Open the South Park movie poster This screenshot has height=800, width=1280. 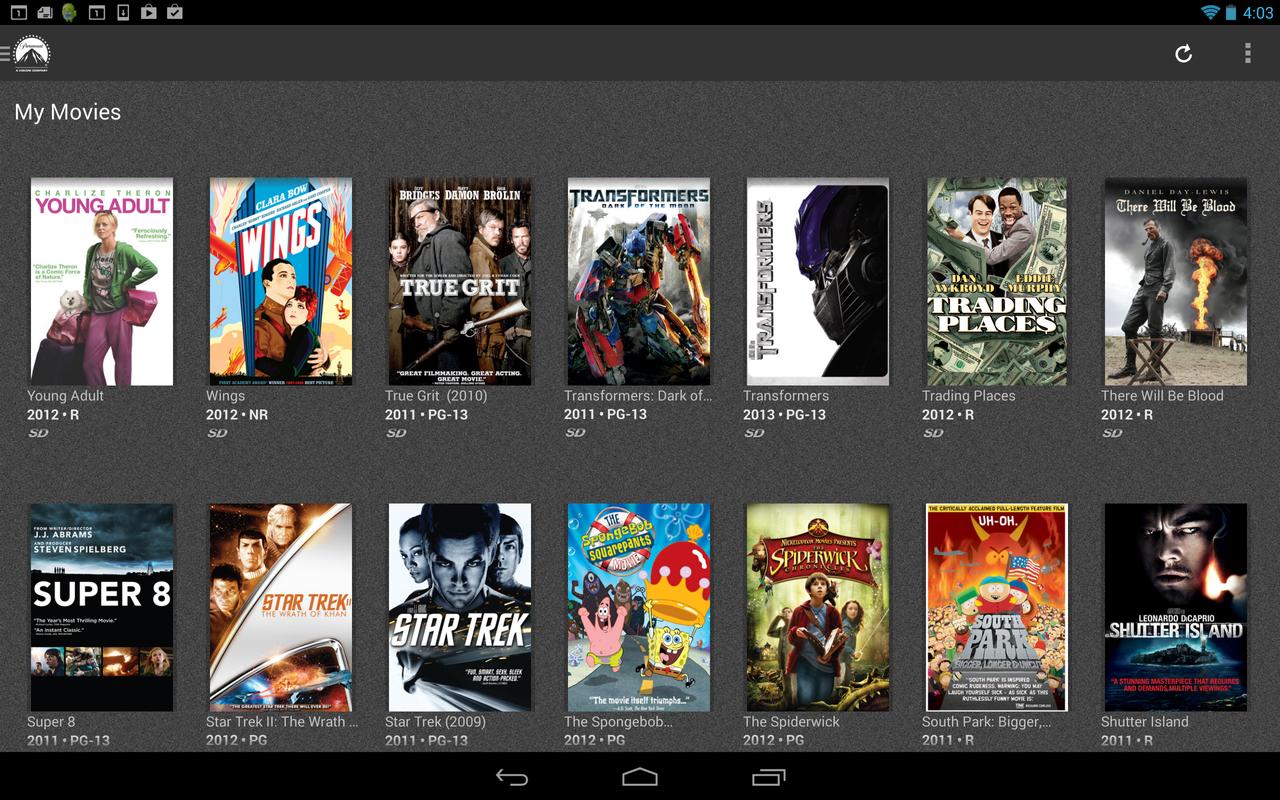click(x=997, y=607)
